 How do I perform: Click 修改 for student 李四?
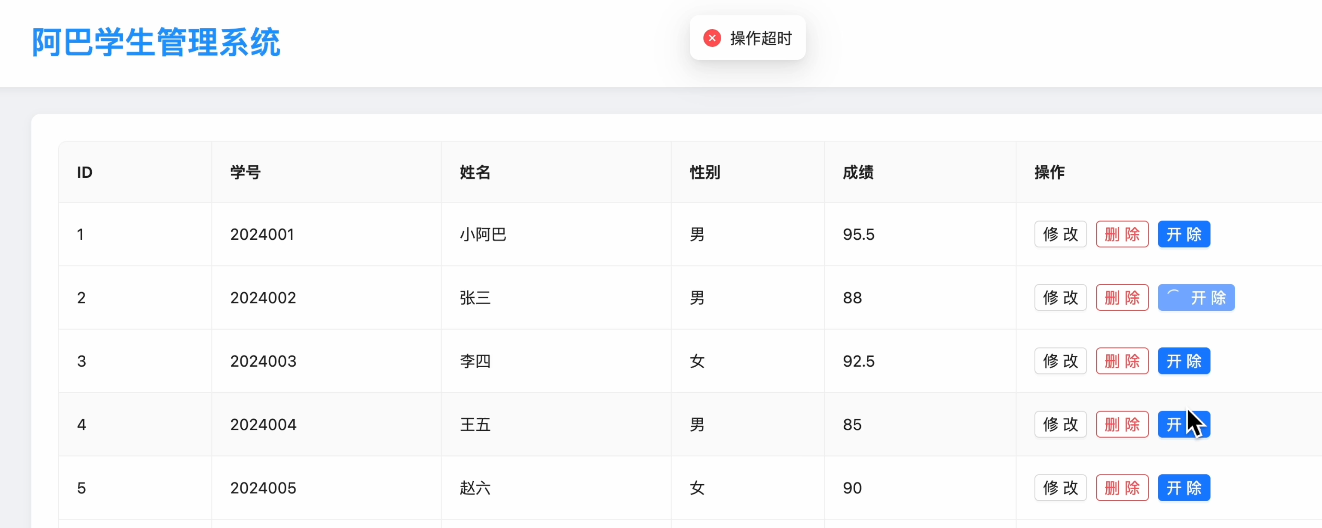coord(1060,361)
